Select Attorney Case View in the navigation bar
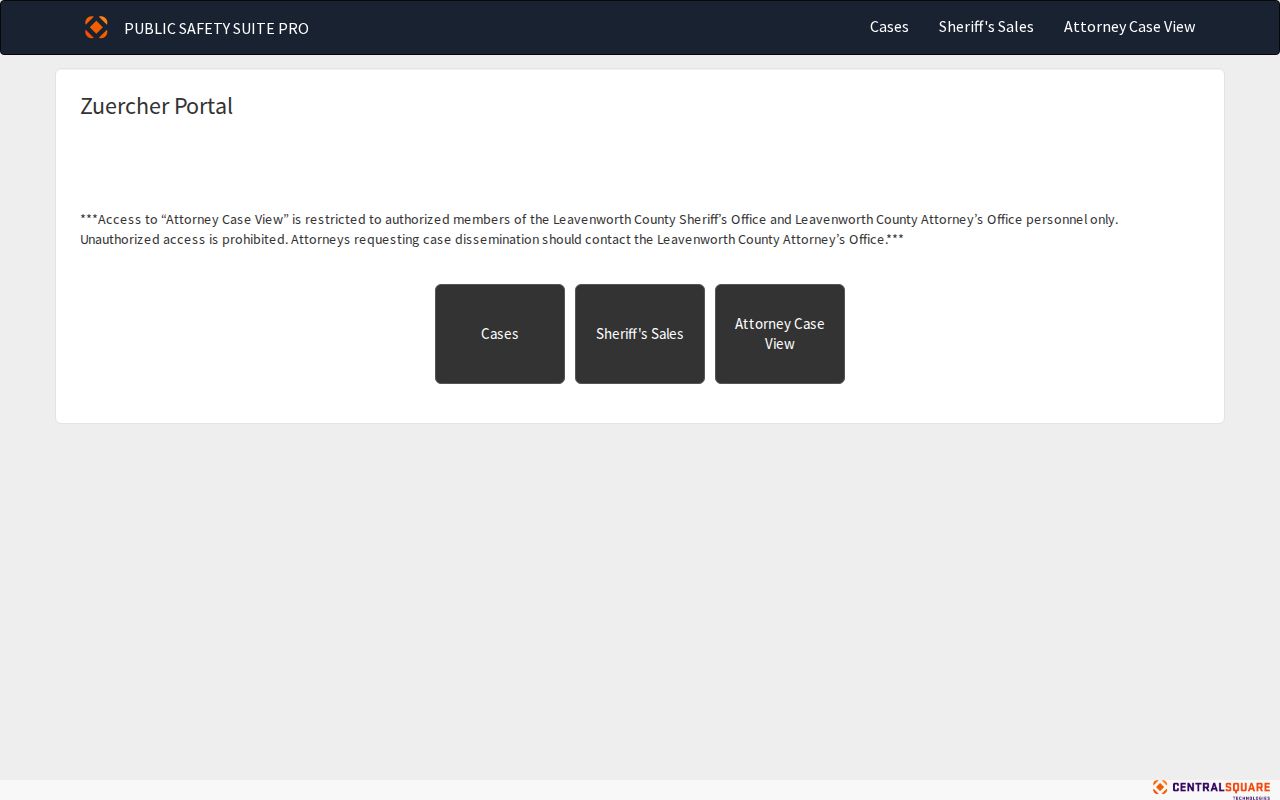Viewport: 1280px width, 800px height. point(1129,27)
